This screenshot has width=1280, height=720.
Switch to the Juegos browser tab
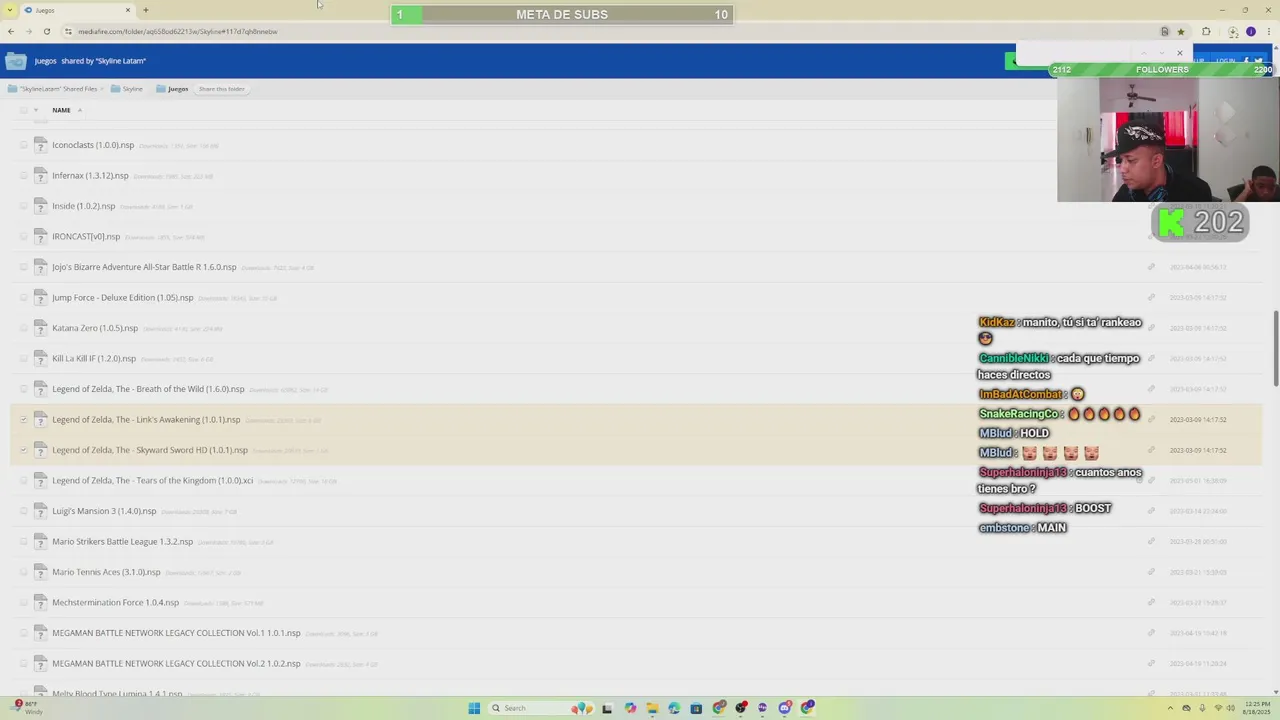[x=78, y=10]
